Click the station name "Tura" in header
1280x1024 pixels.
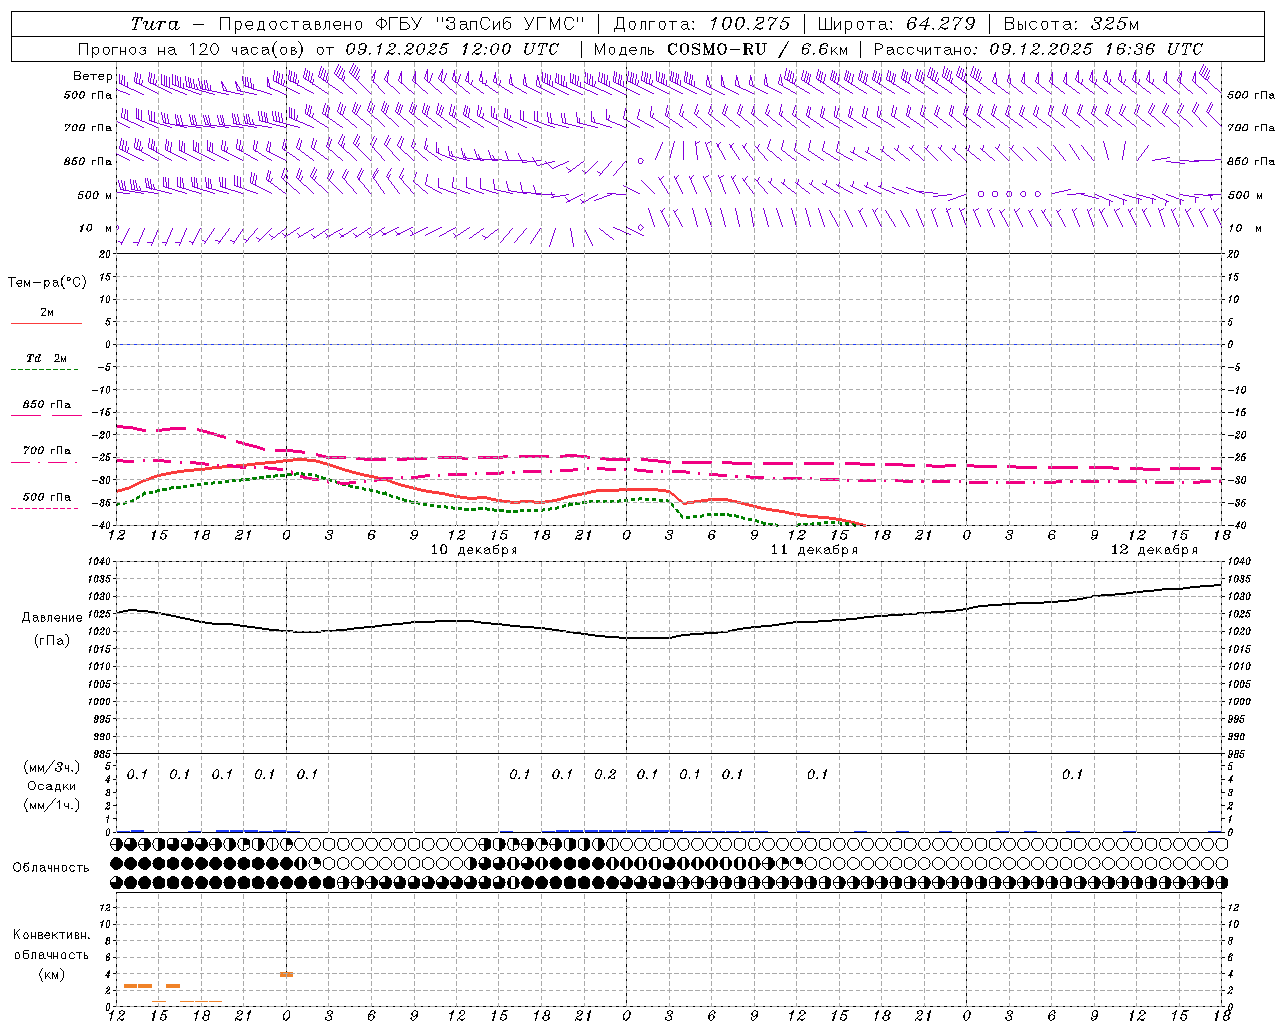[155, 24]
